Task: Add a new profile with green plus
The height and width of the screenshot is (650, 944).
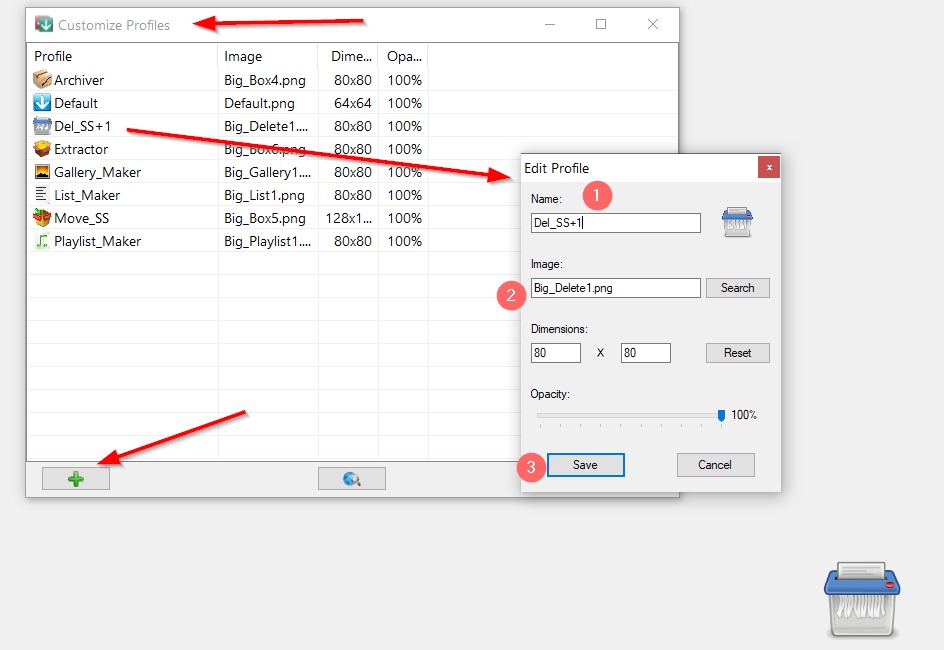Action: click(76, 479)
